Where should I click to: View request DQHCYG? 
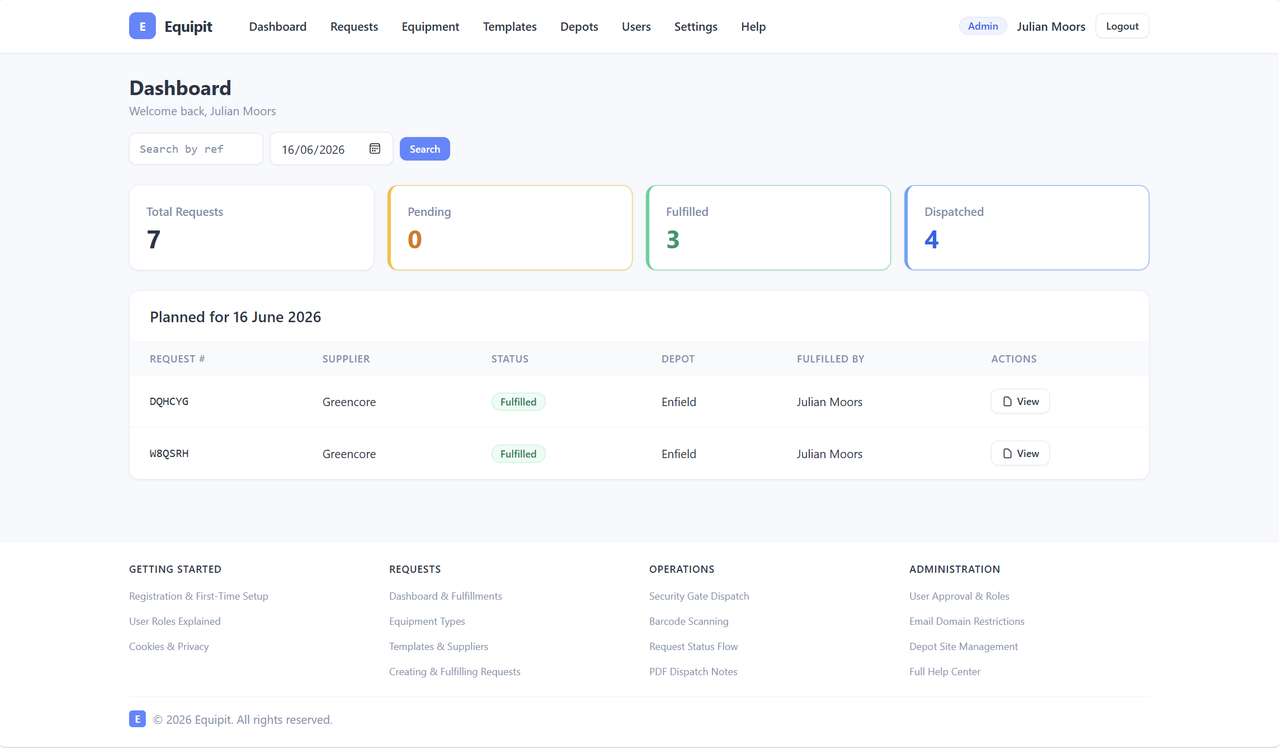point(1020,401)
